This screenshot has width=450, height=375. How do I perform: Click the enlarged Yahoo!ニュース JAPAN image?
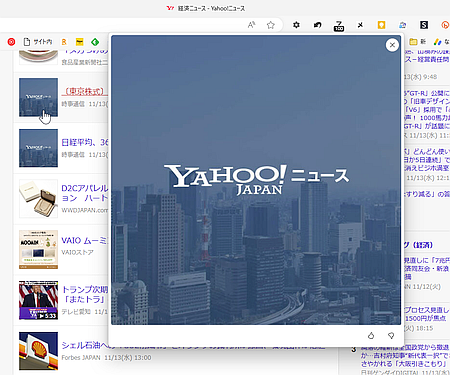256,180
